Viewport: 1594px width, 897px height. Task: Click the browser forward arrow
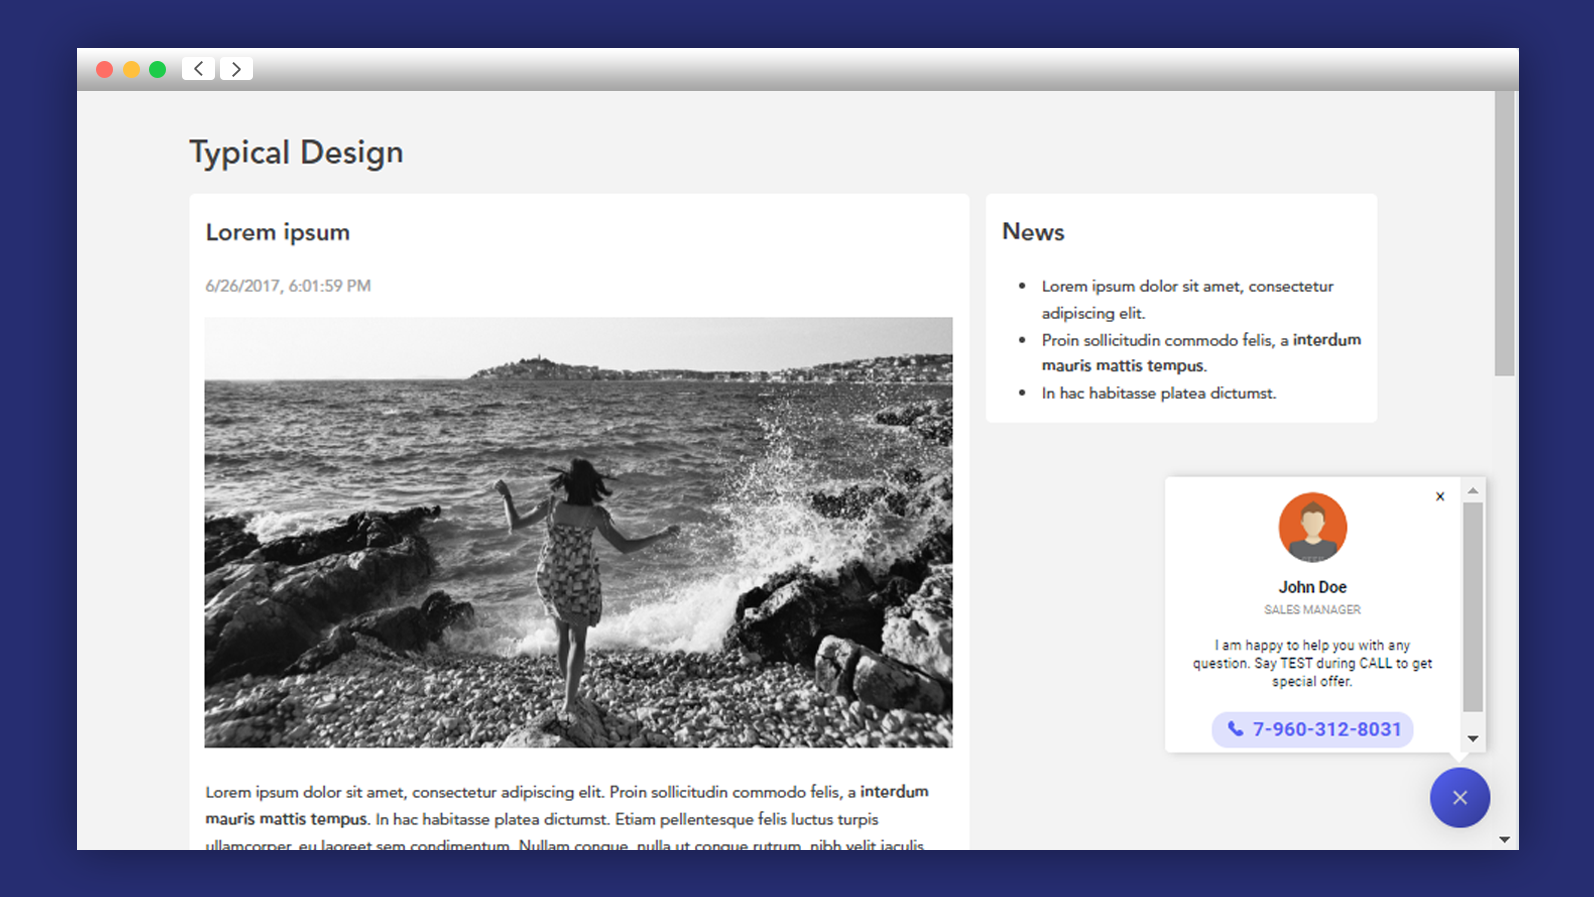(x=236, y=69)
